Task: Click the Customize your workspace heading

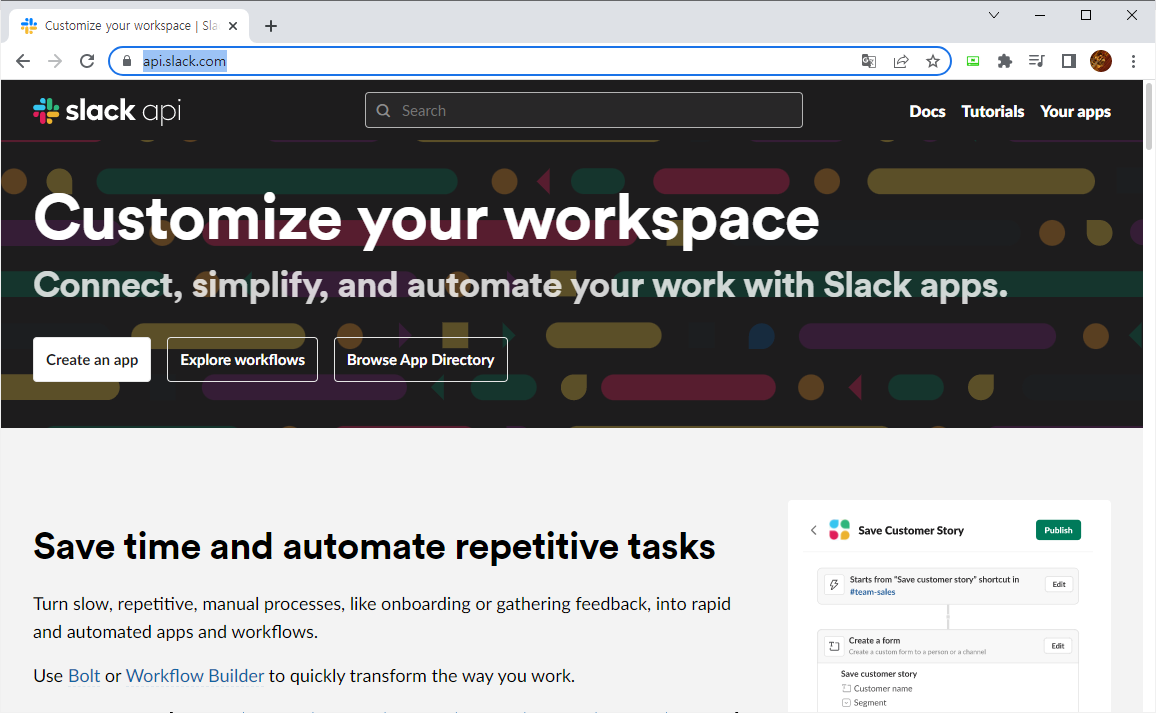Action: (x=426, y=218)
